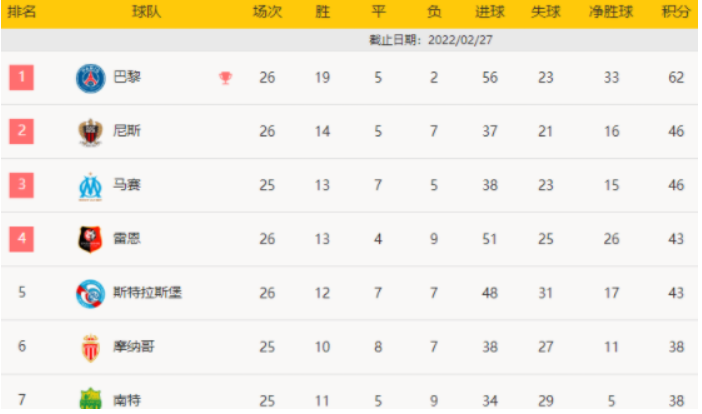Click the red rank 4 badge
This screenshot has height=414, width=702.
click(x=21, y=239)
